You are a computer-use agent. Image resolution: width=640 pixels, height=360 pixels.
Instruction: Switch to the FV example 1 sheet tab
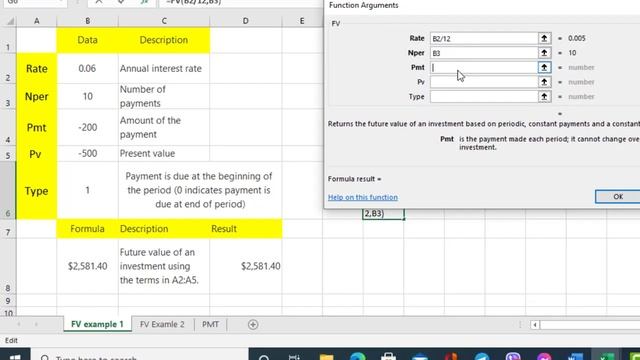pos(97,324)
